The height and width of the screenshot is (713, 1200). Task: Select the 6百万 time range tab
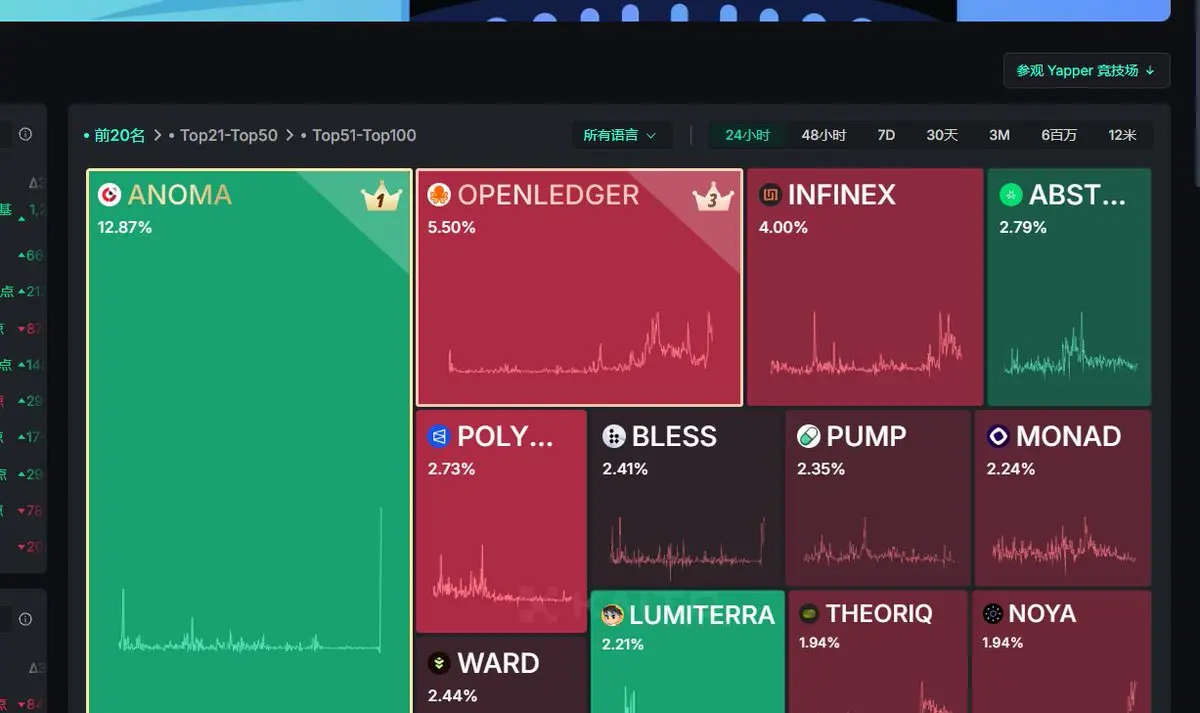click(1059, 135)
